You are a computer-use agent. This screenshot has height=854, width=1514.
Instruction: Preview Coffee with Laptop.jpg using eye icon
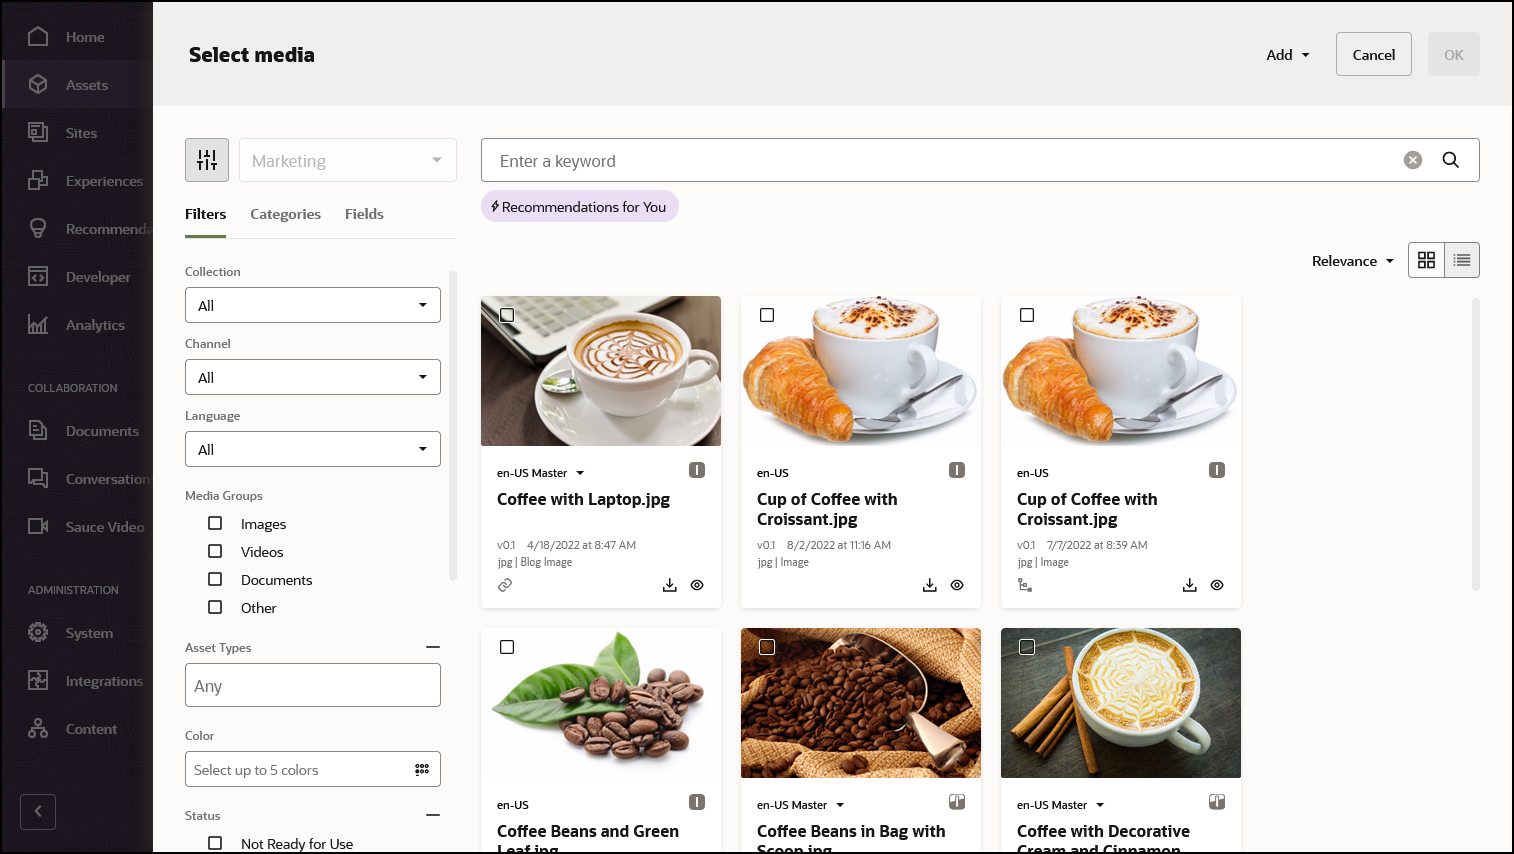pos(697,585)
